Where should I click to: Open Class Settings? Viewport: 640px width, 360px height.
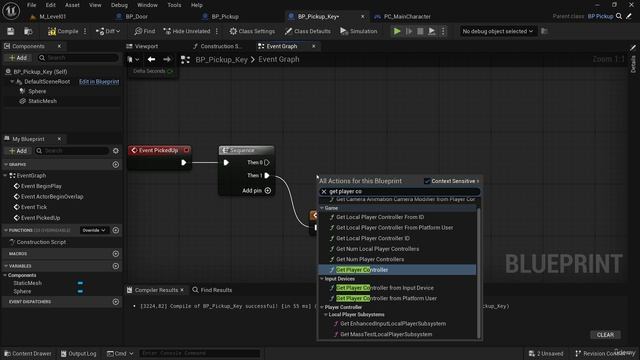click(252, 31)
